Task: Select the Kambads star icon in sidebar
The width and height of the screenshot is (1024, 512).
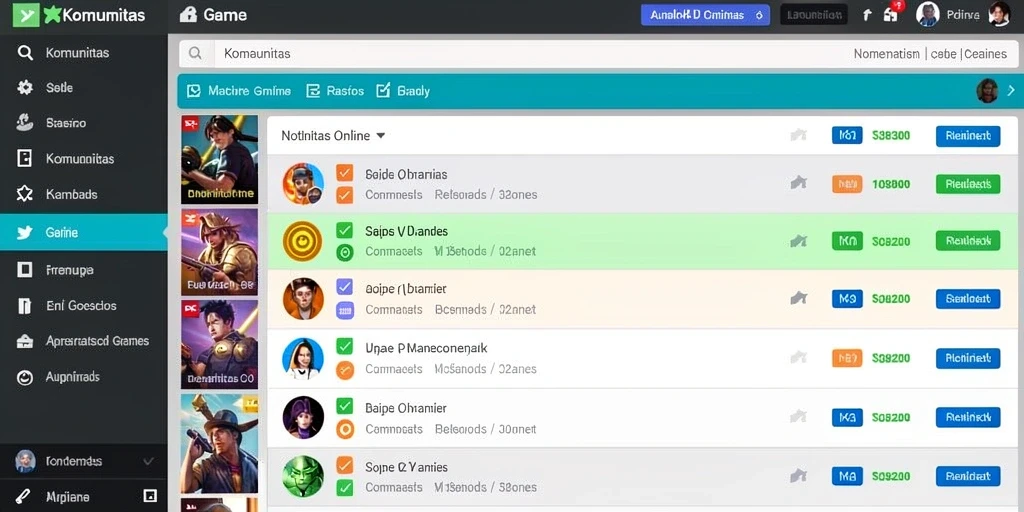Action: pyautogui.click(x=25, y=194)
